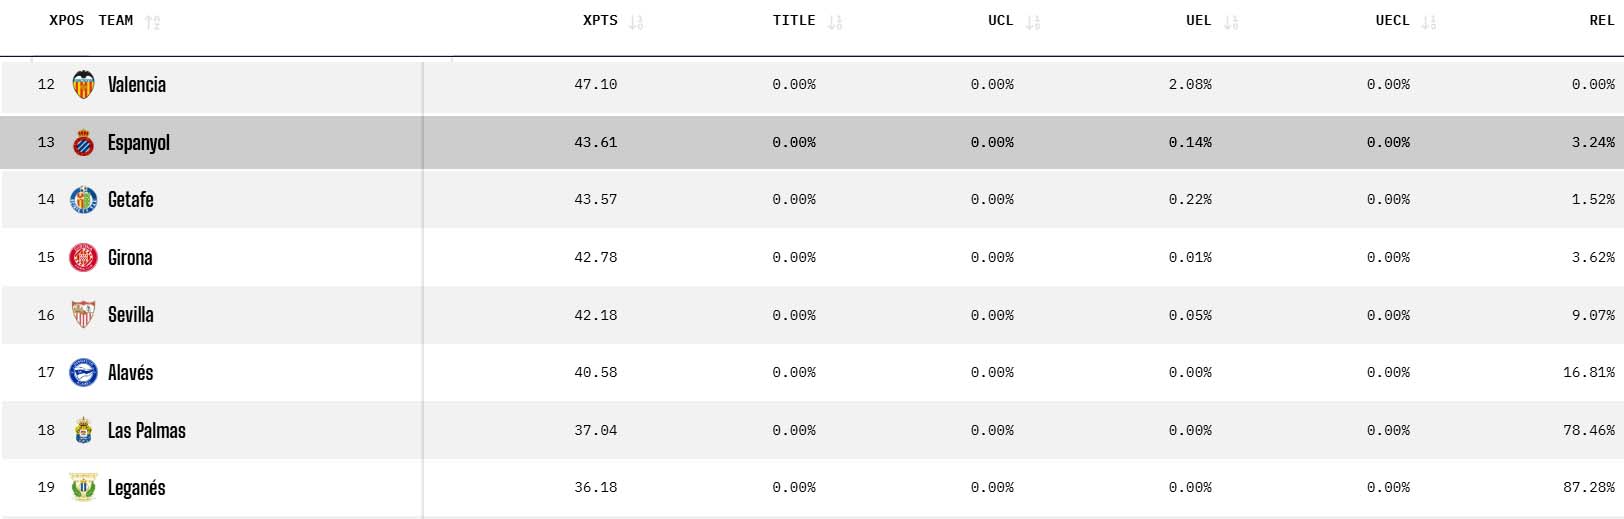Click the Espanyol club crest icon
Screen dimensions: 1624x519
84,143
